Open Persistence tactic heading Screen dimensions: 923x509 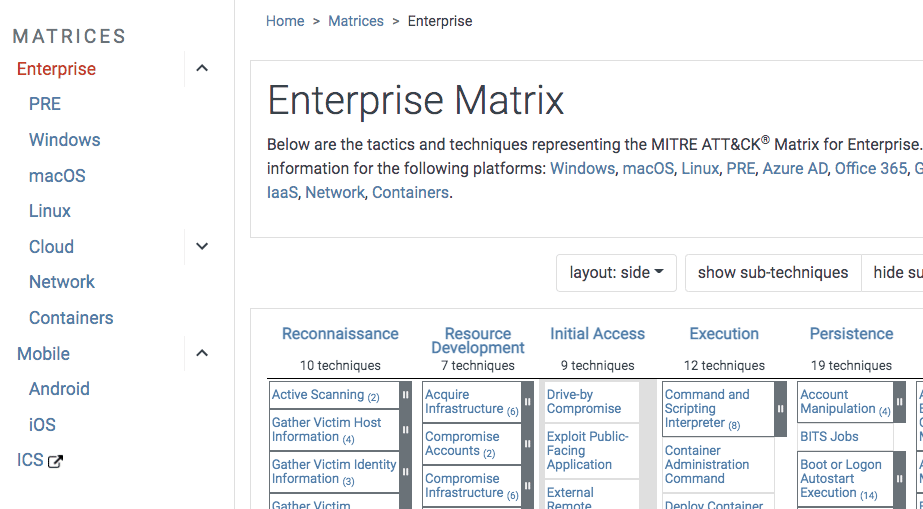[x=851, y=334]
